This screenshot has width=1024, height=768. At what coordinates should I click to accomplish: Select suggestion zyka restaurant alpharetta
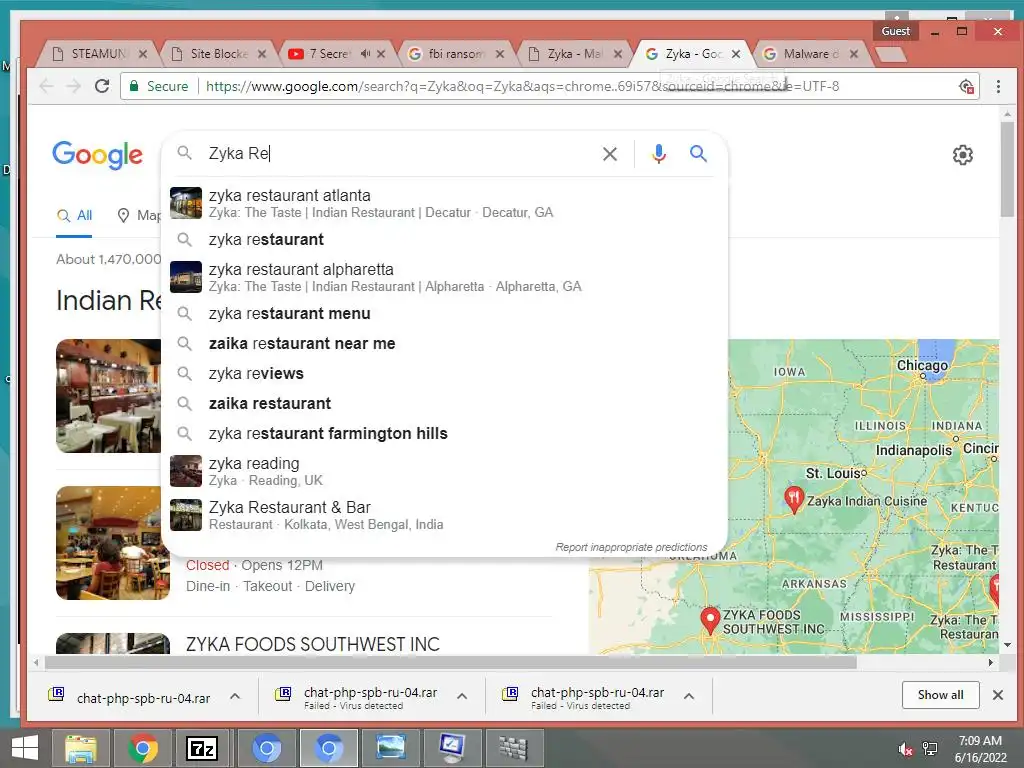click(x=444, y=277)
